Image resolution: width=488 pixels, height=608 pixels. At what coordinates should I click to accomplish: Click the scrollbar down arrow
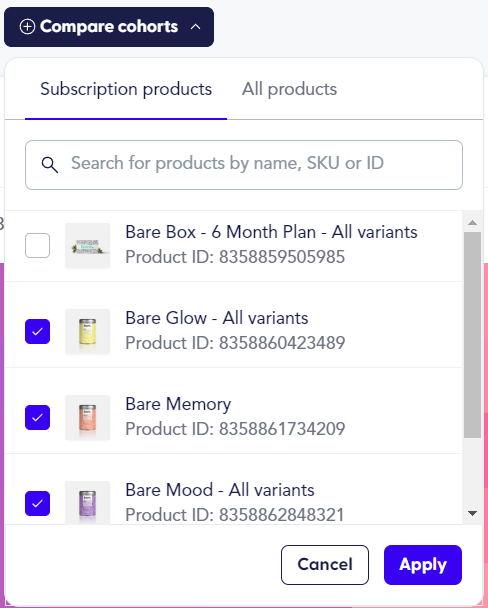(472, 513)
